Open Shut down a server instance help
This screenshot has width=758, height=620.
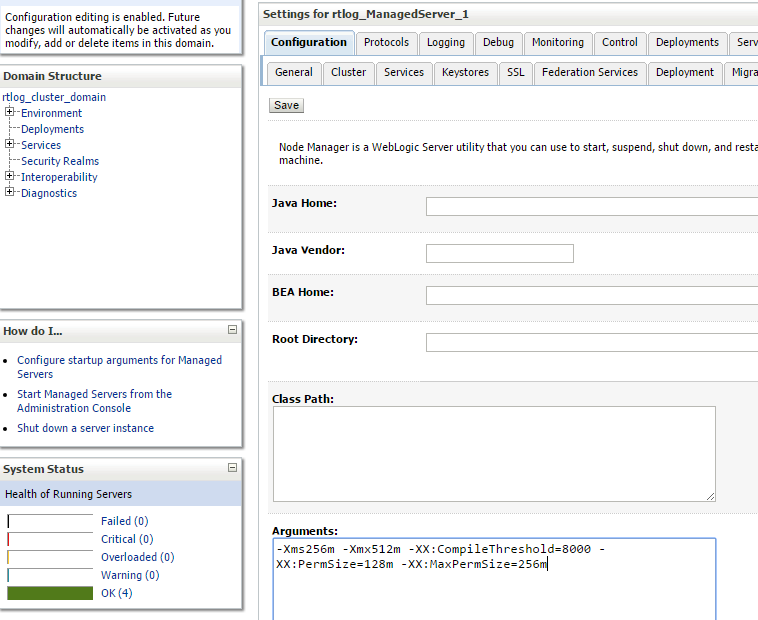(86, 428)
